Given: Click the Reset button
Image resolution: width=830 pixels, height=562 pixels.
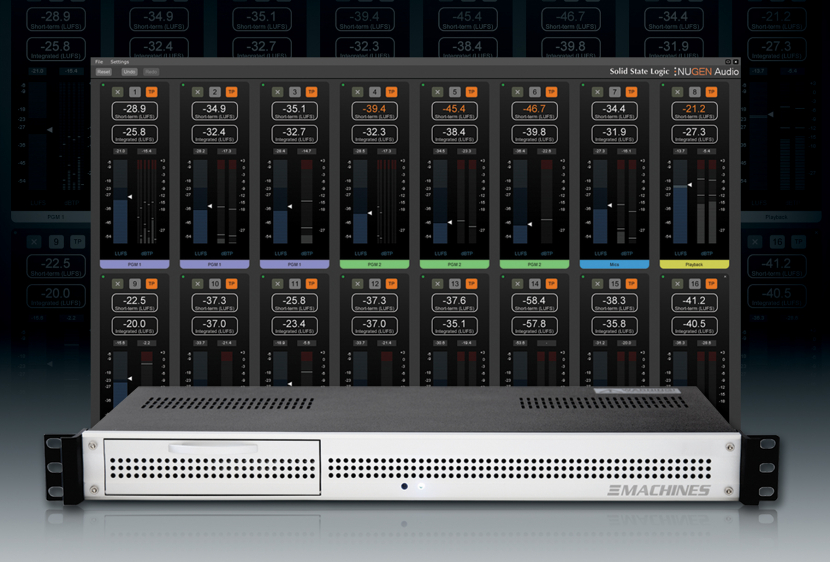Looking at the screenshot, I should [104, 72].
